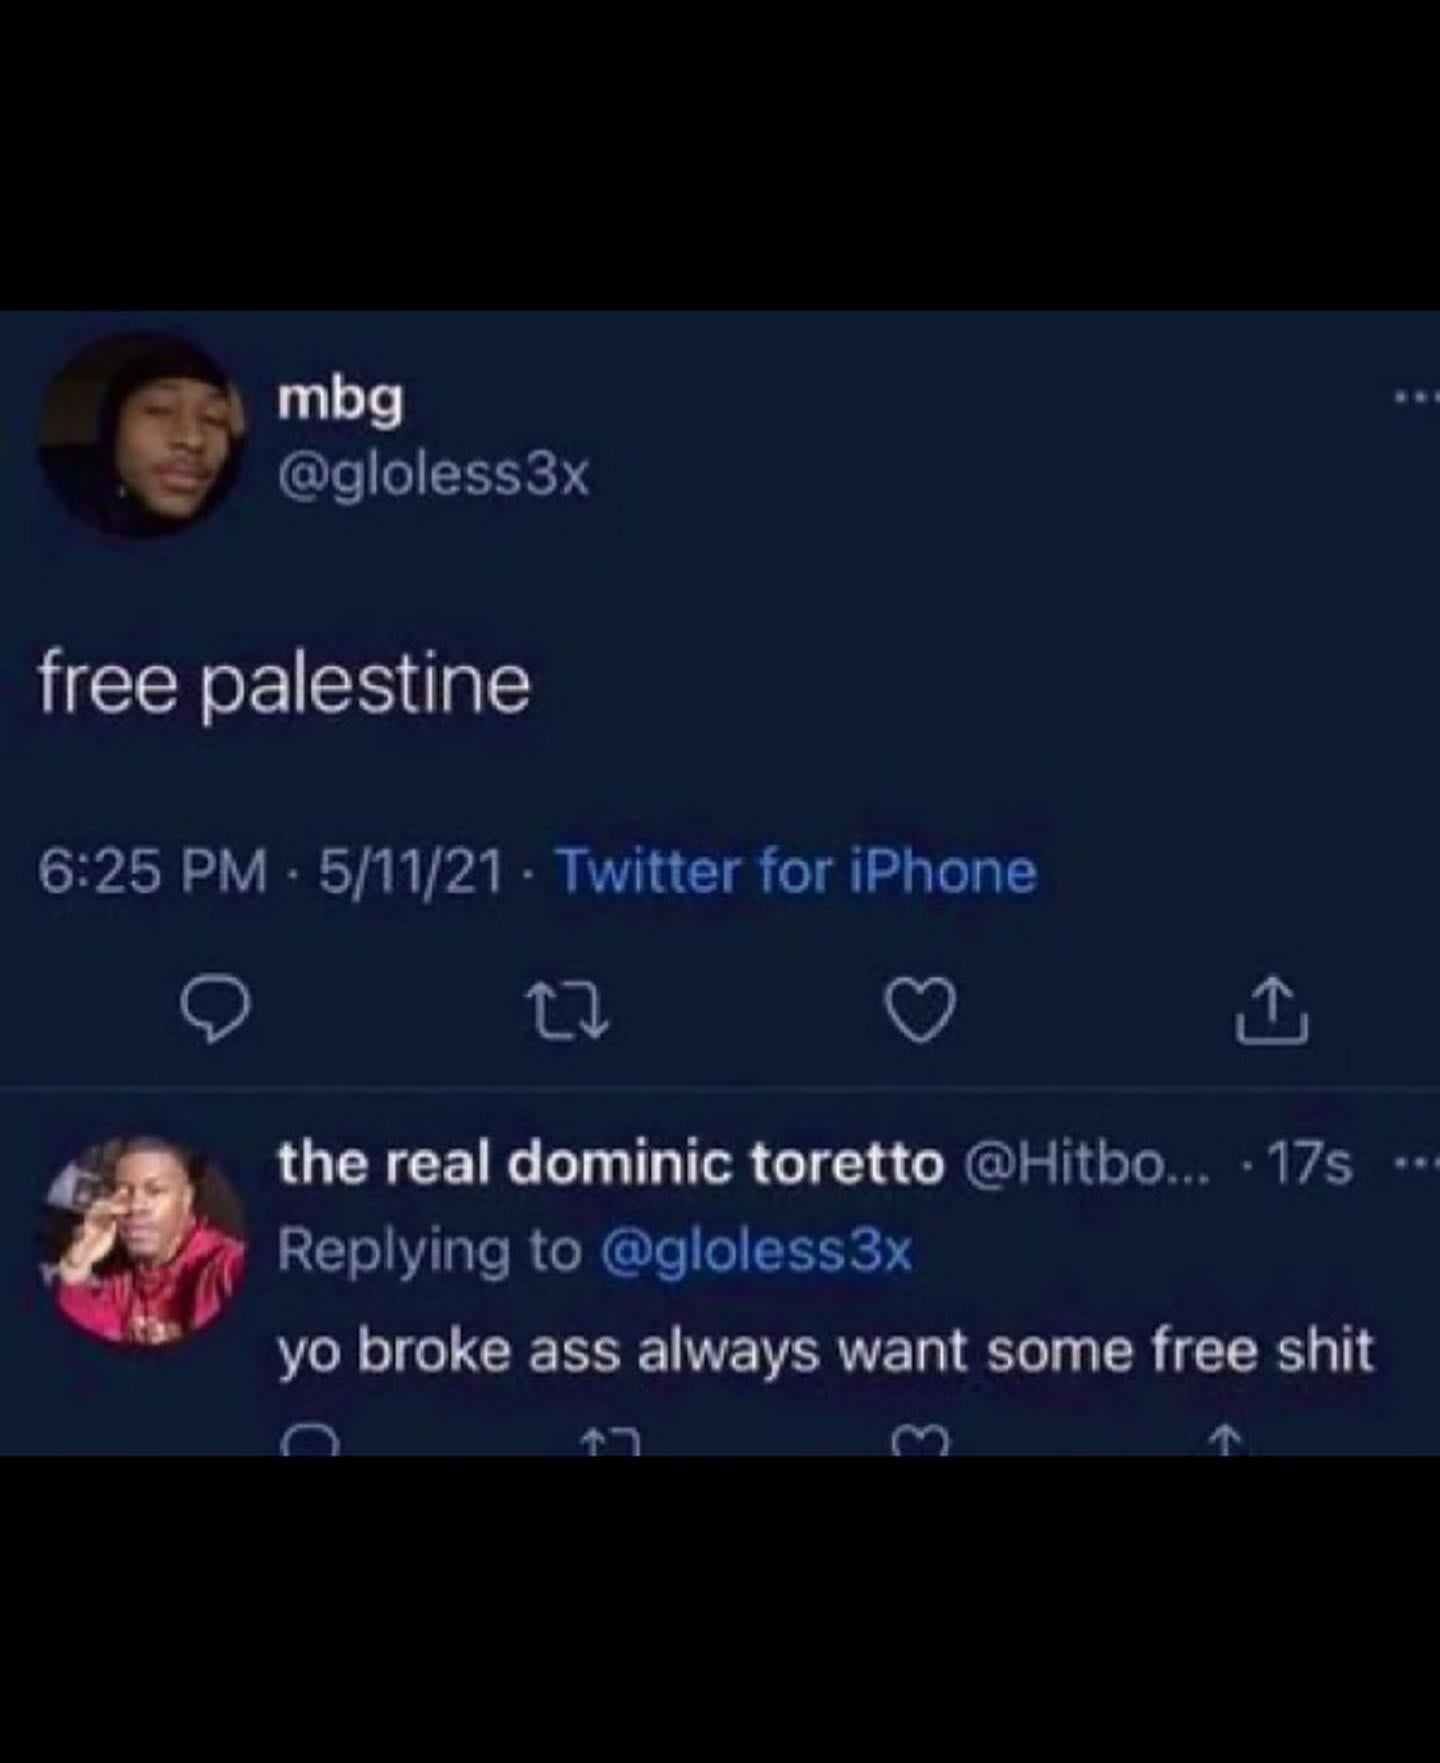Open the real dominic toretto's avatar
The image size is (1440, 1763).
[x=143, y=1239]
